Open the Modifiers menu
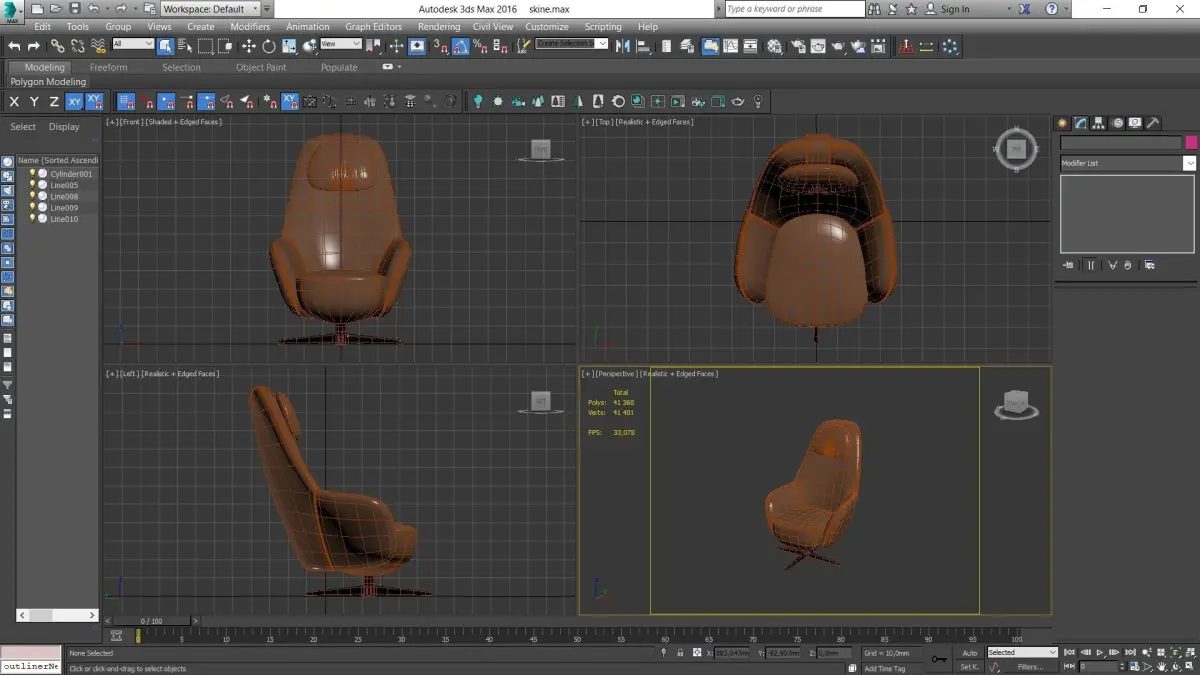 [250, 27]
